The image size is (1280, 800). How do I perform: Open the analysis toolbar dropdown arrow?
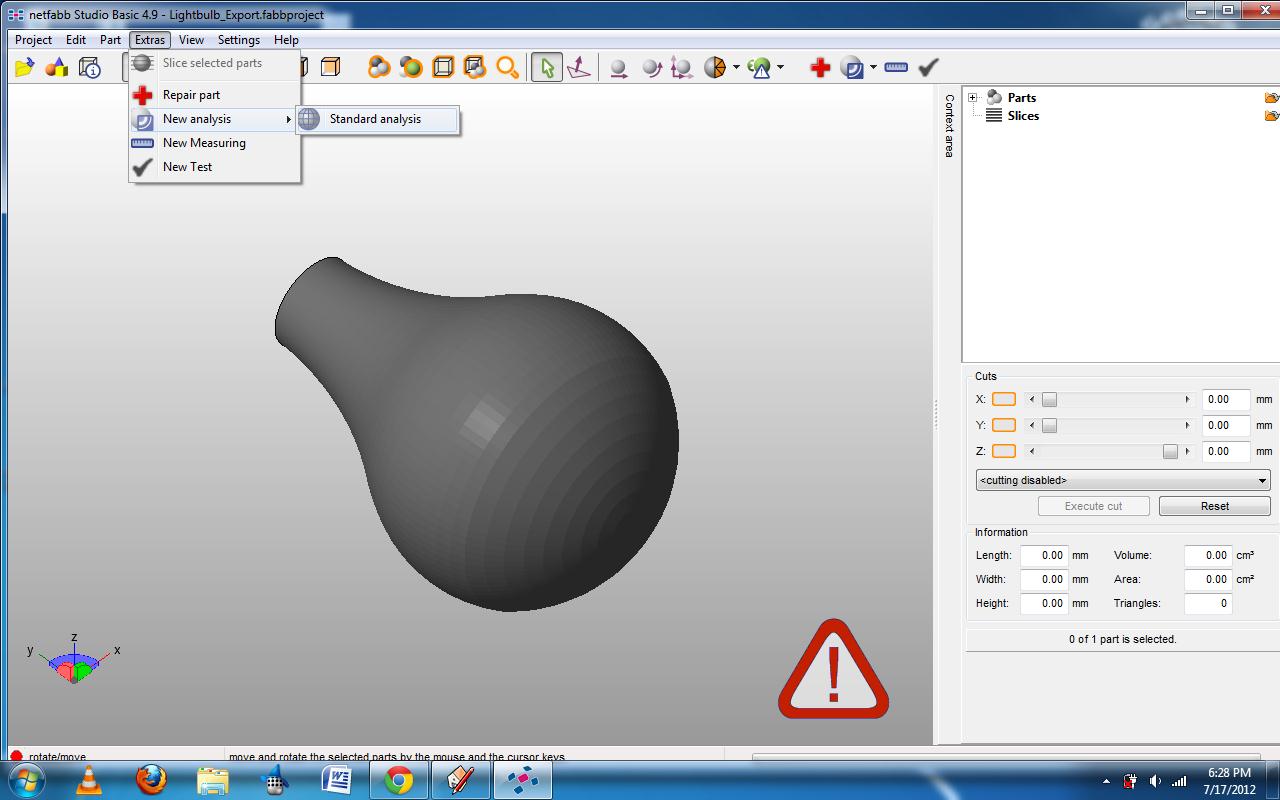(x=873, y=67)
